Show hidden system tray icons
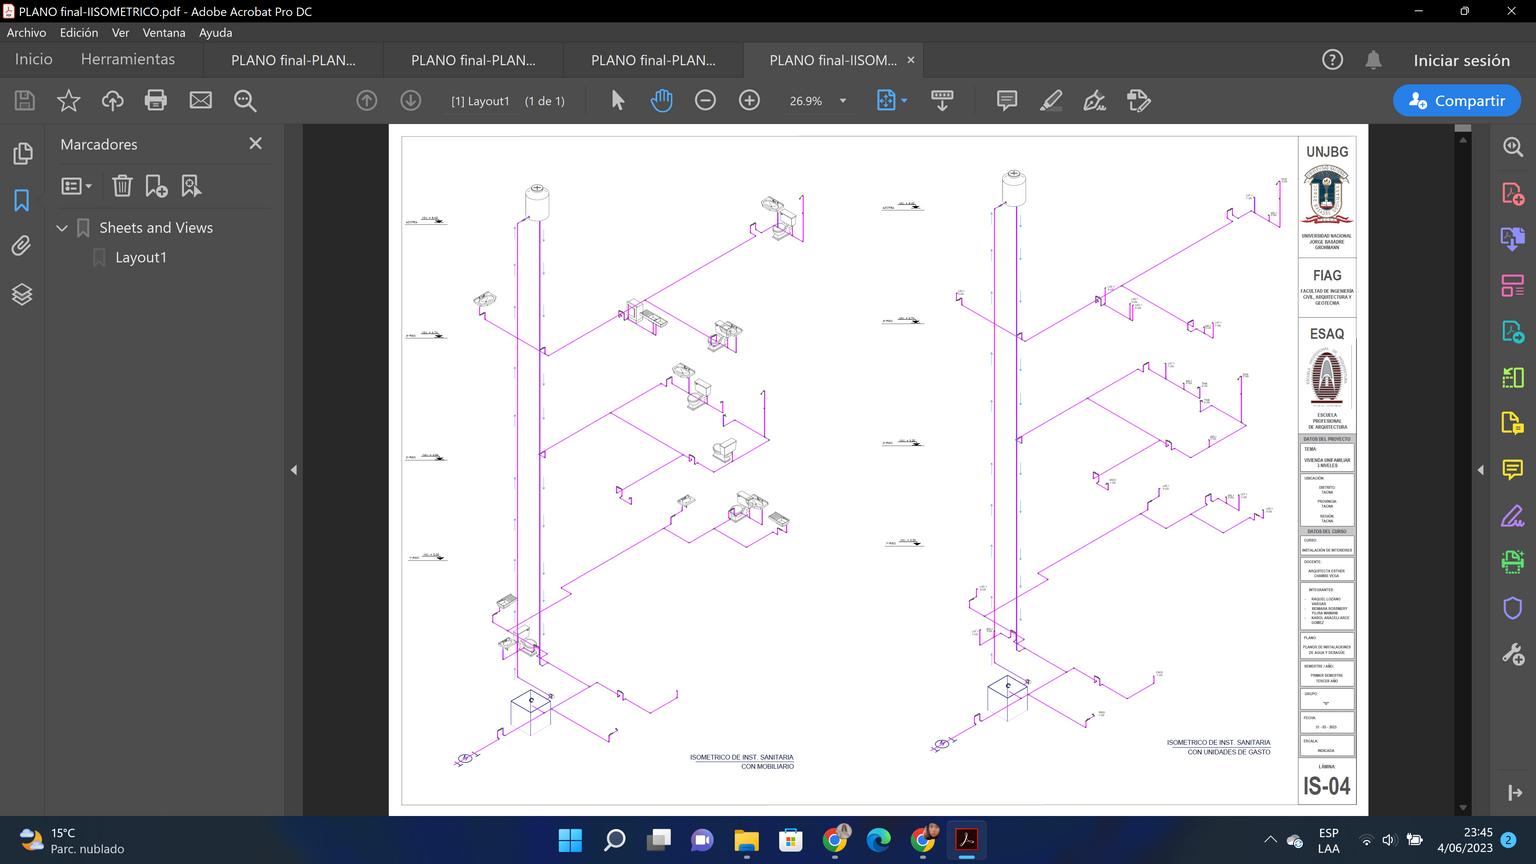 [1270, 840]
